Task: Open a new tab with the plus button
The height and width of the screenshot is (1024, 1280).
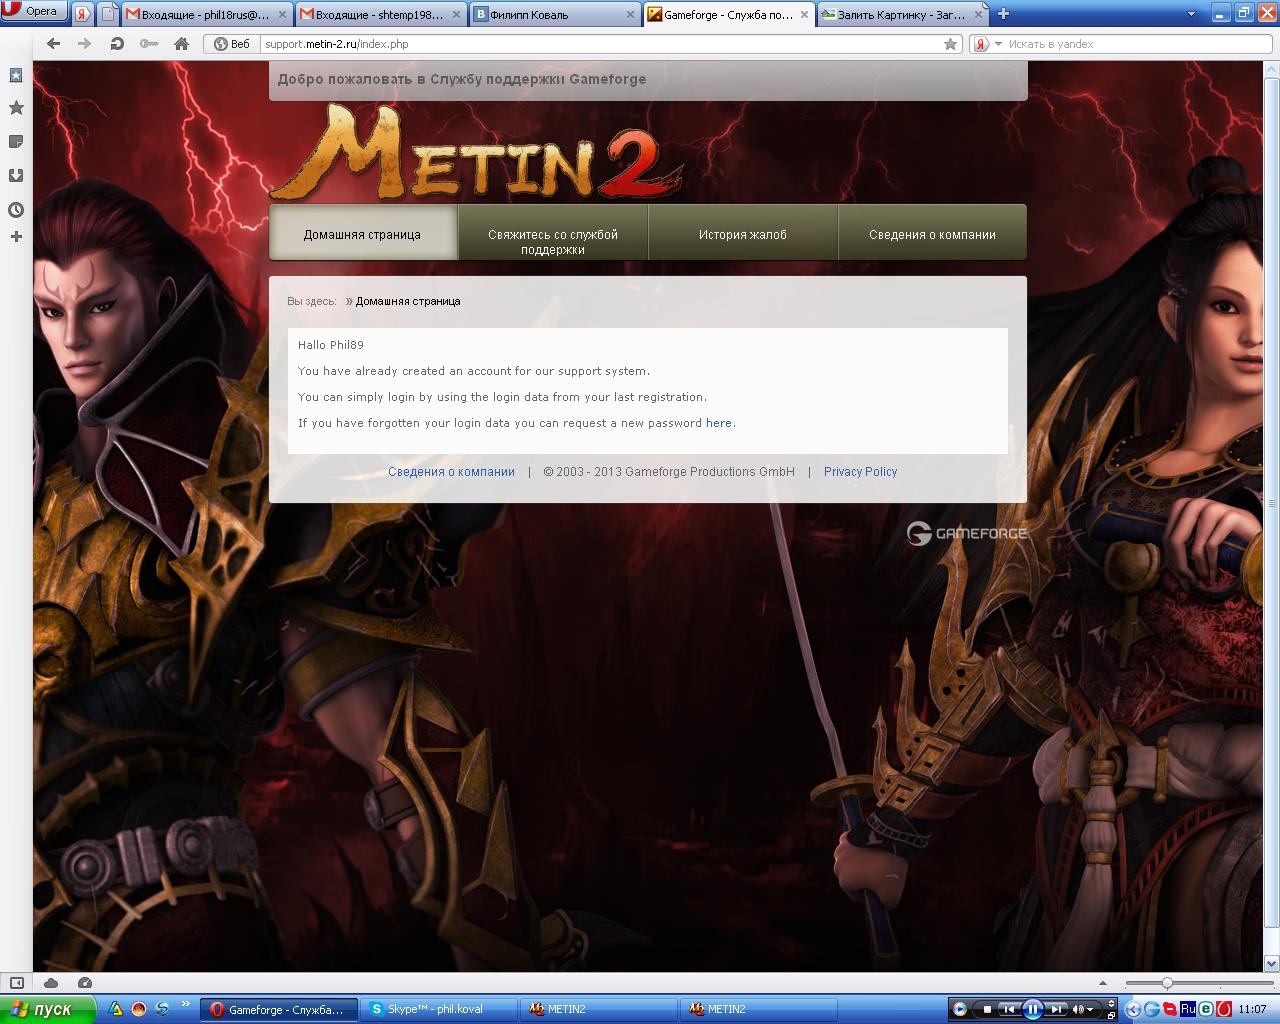Action: click(1003, 14)
